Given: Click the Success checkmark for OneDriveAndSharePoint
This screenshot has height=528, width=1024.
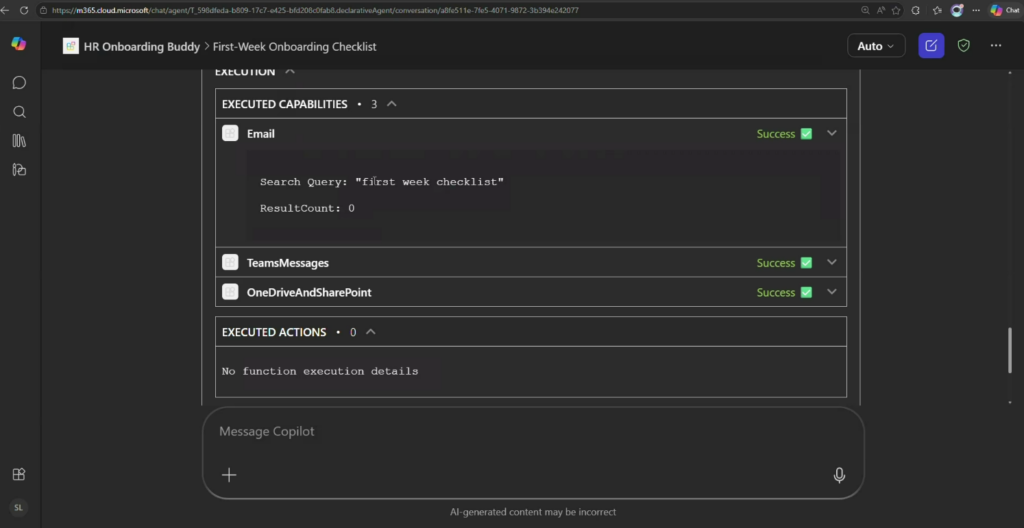Looking at the screenshot, I should coord(806,293).
